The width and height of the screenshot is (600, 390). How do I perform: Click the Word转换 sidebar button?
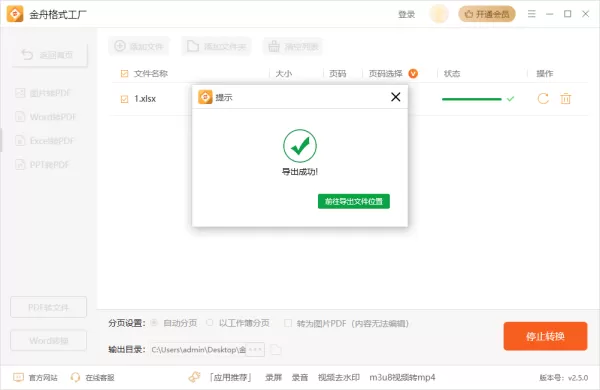49,340
